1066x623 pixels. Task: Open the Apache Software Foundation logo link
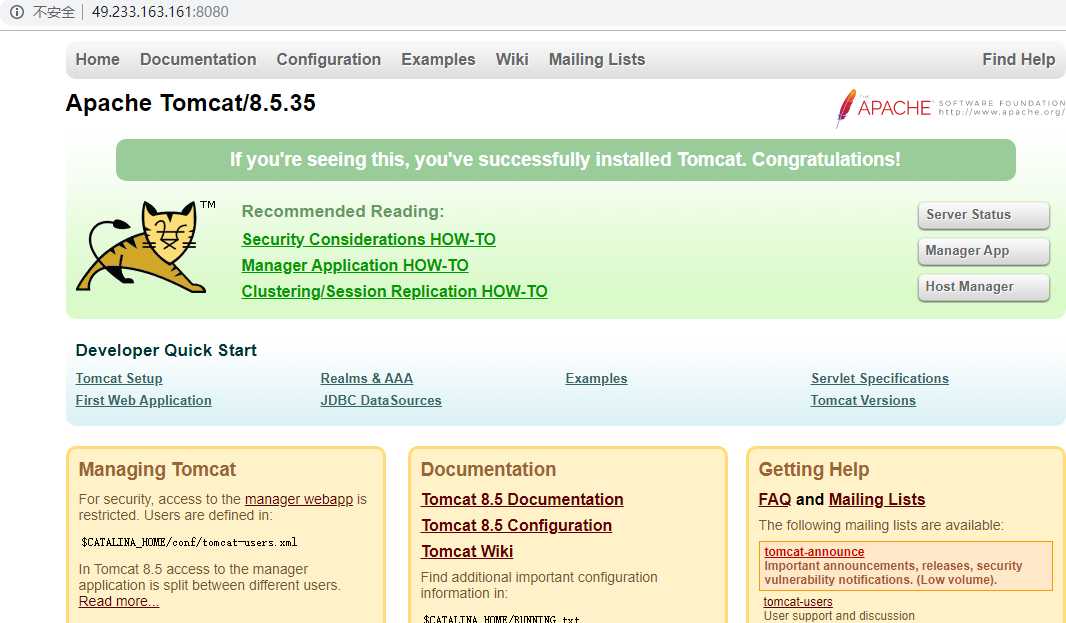pyautogui.click(x=950, y=107)
